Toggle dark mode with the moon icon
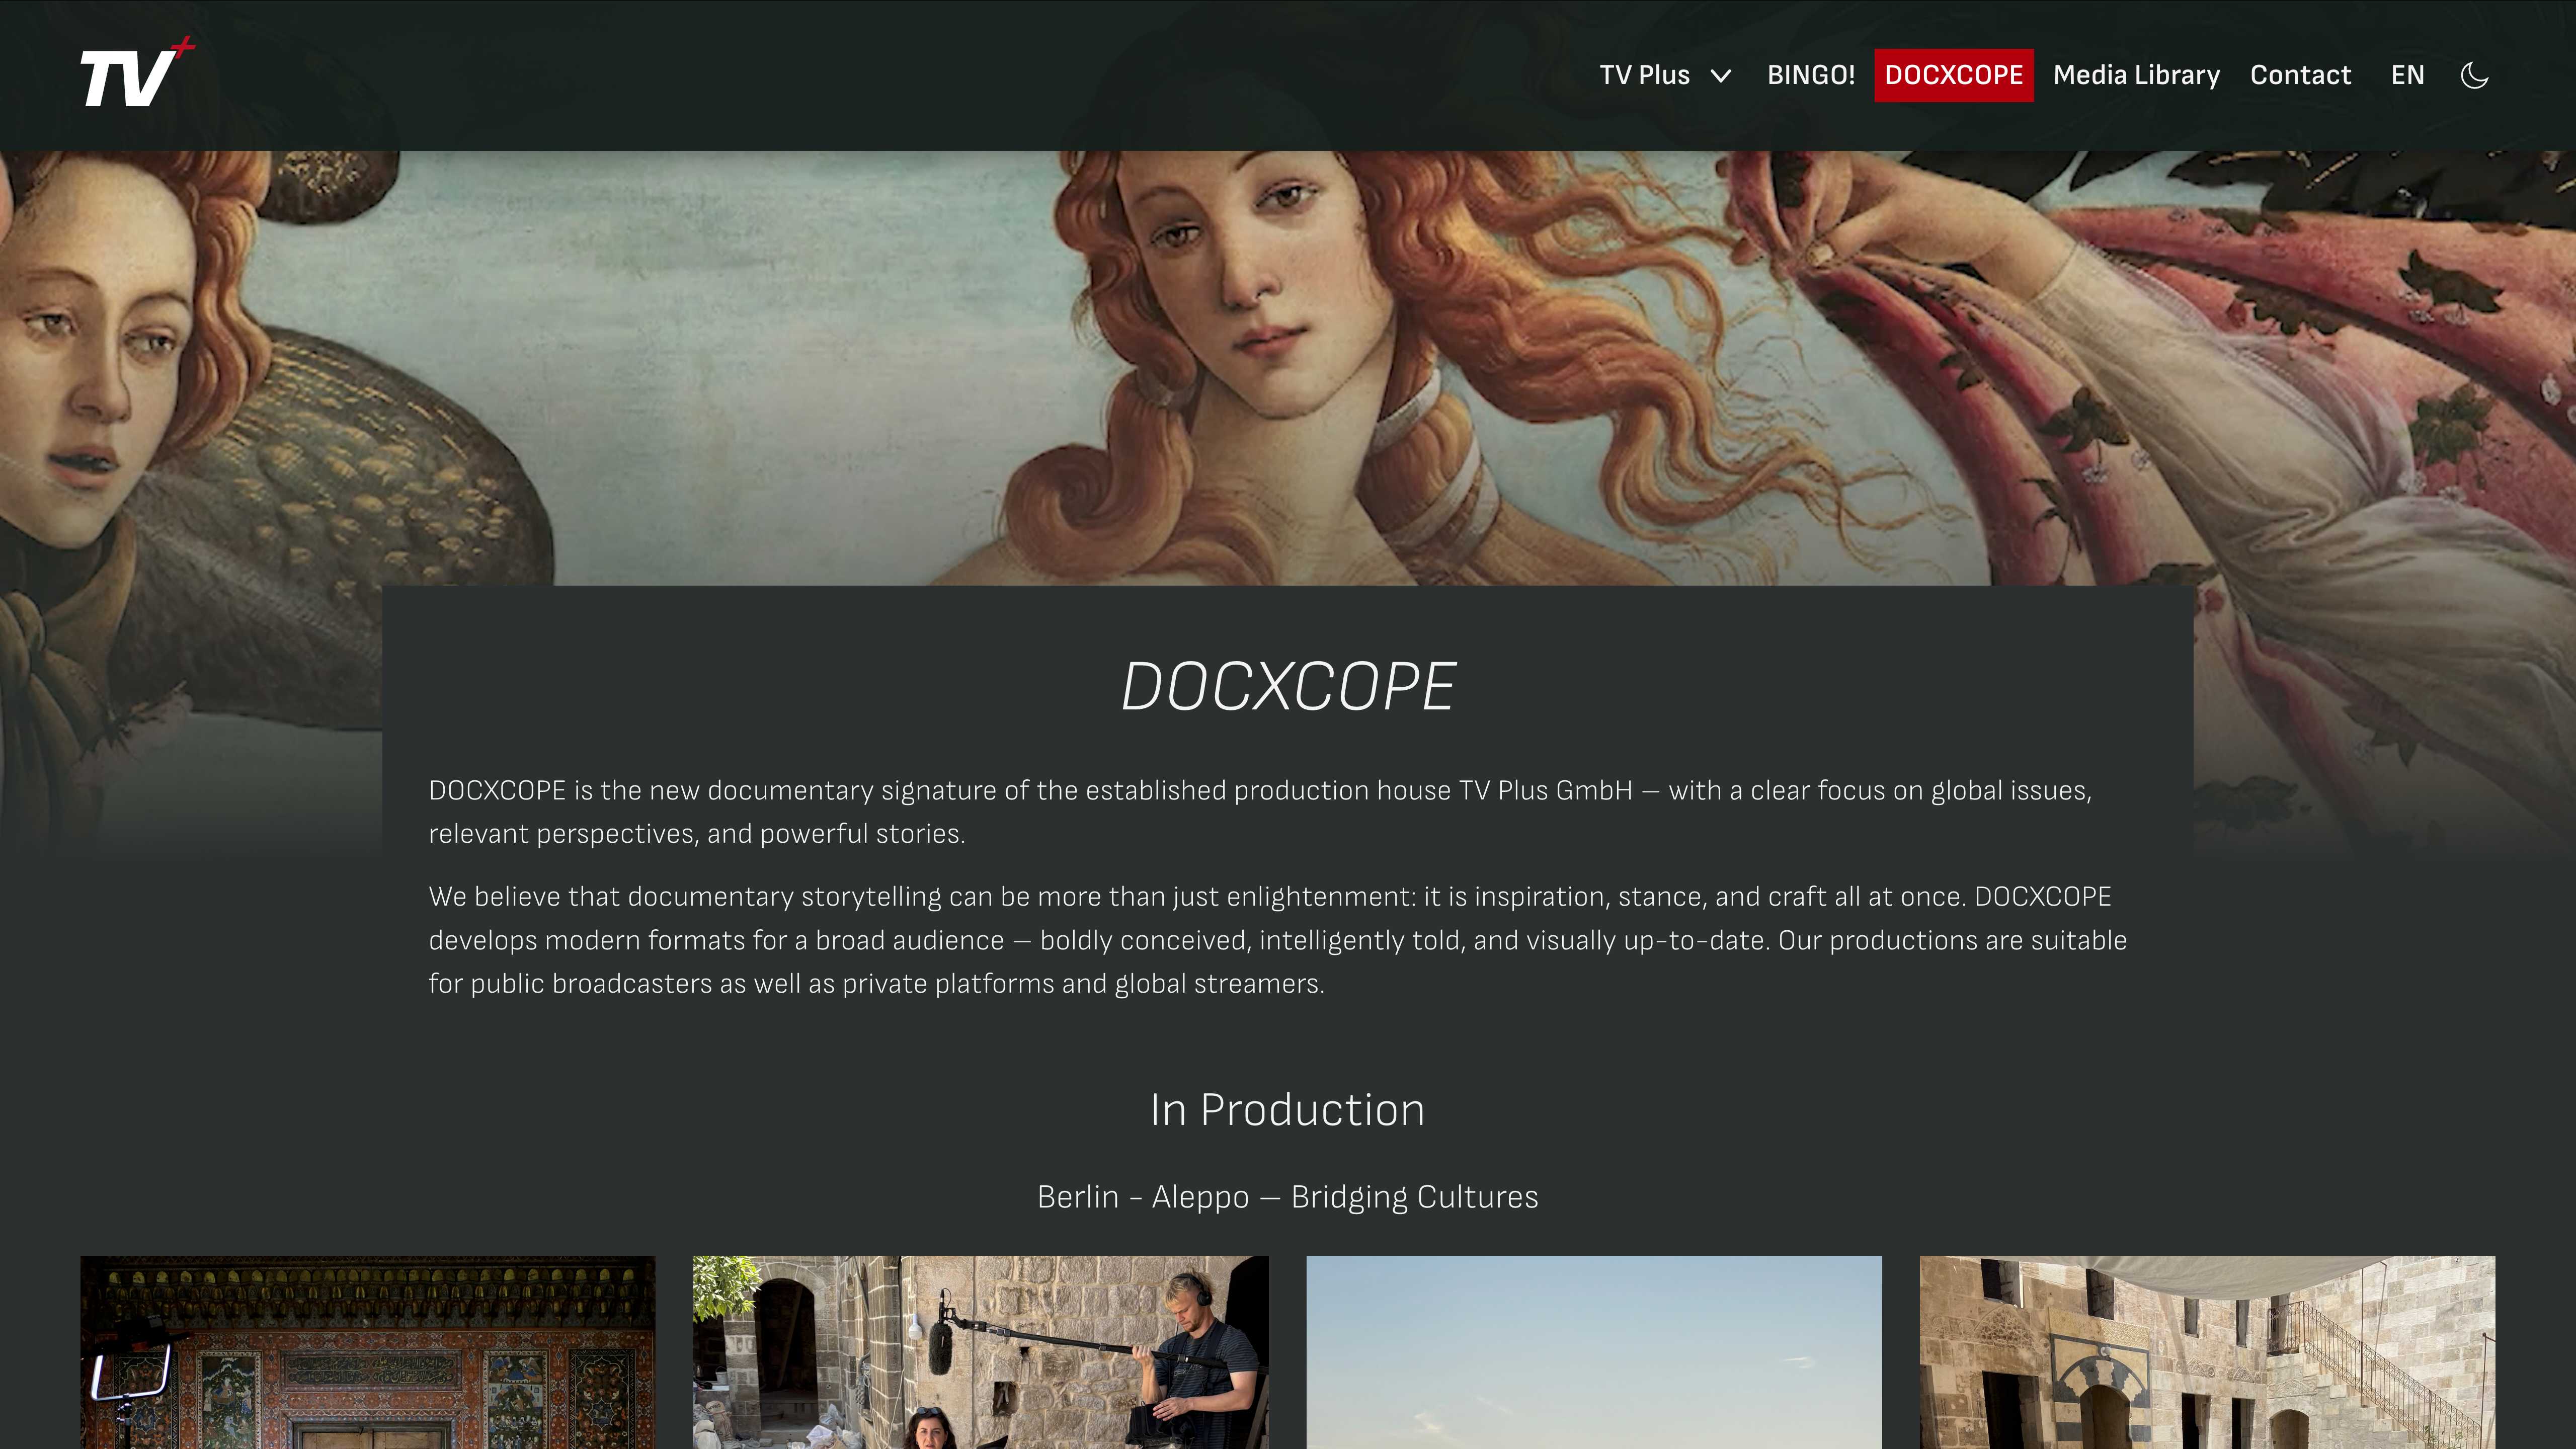This screenshot has width=2576, height=1449. (2474, 75)
